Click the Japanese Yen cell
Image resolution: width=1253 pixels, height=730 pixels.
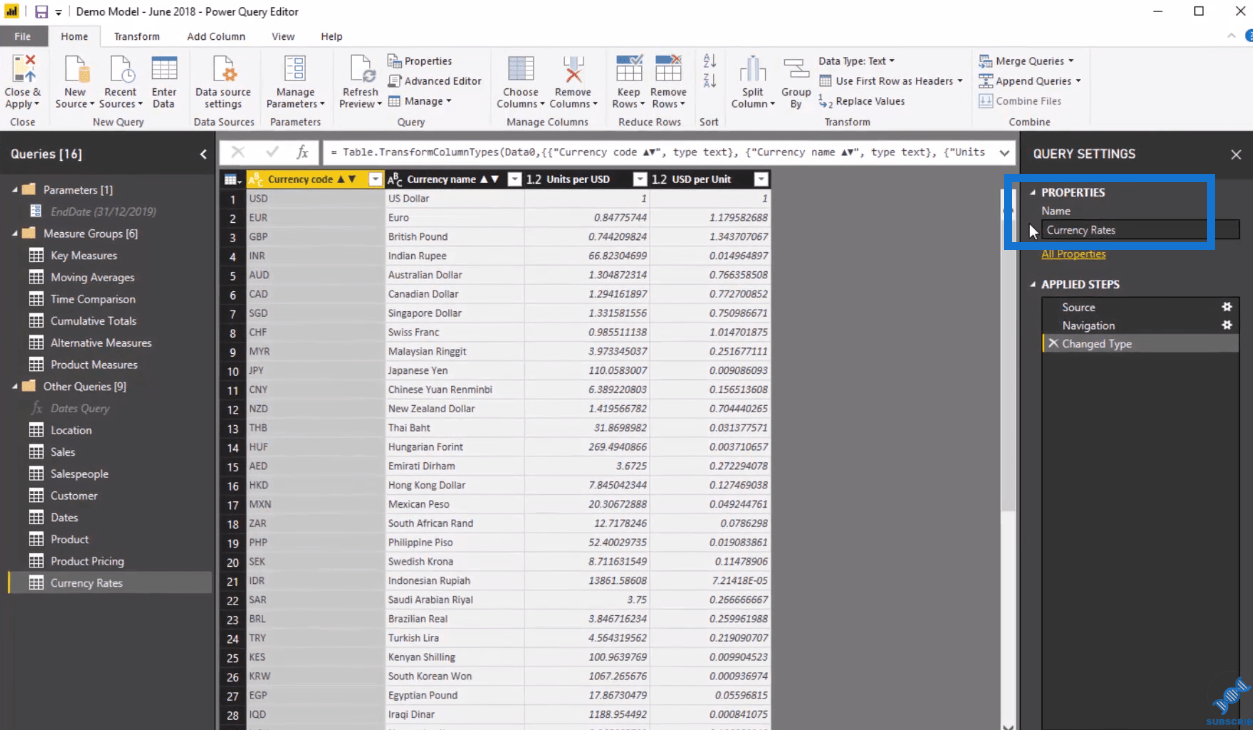coord(455,370)
